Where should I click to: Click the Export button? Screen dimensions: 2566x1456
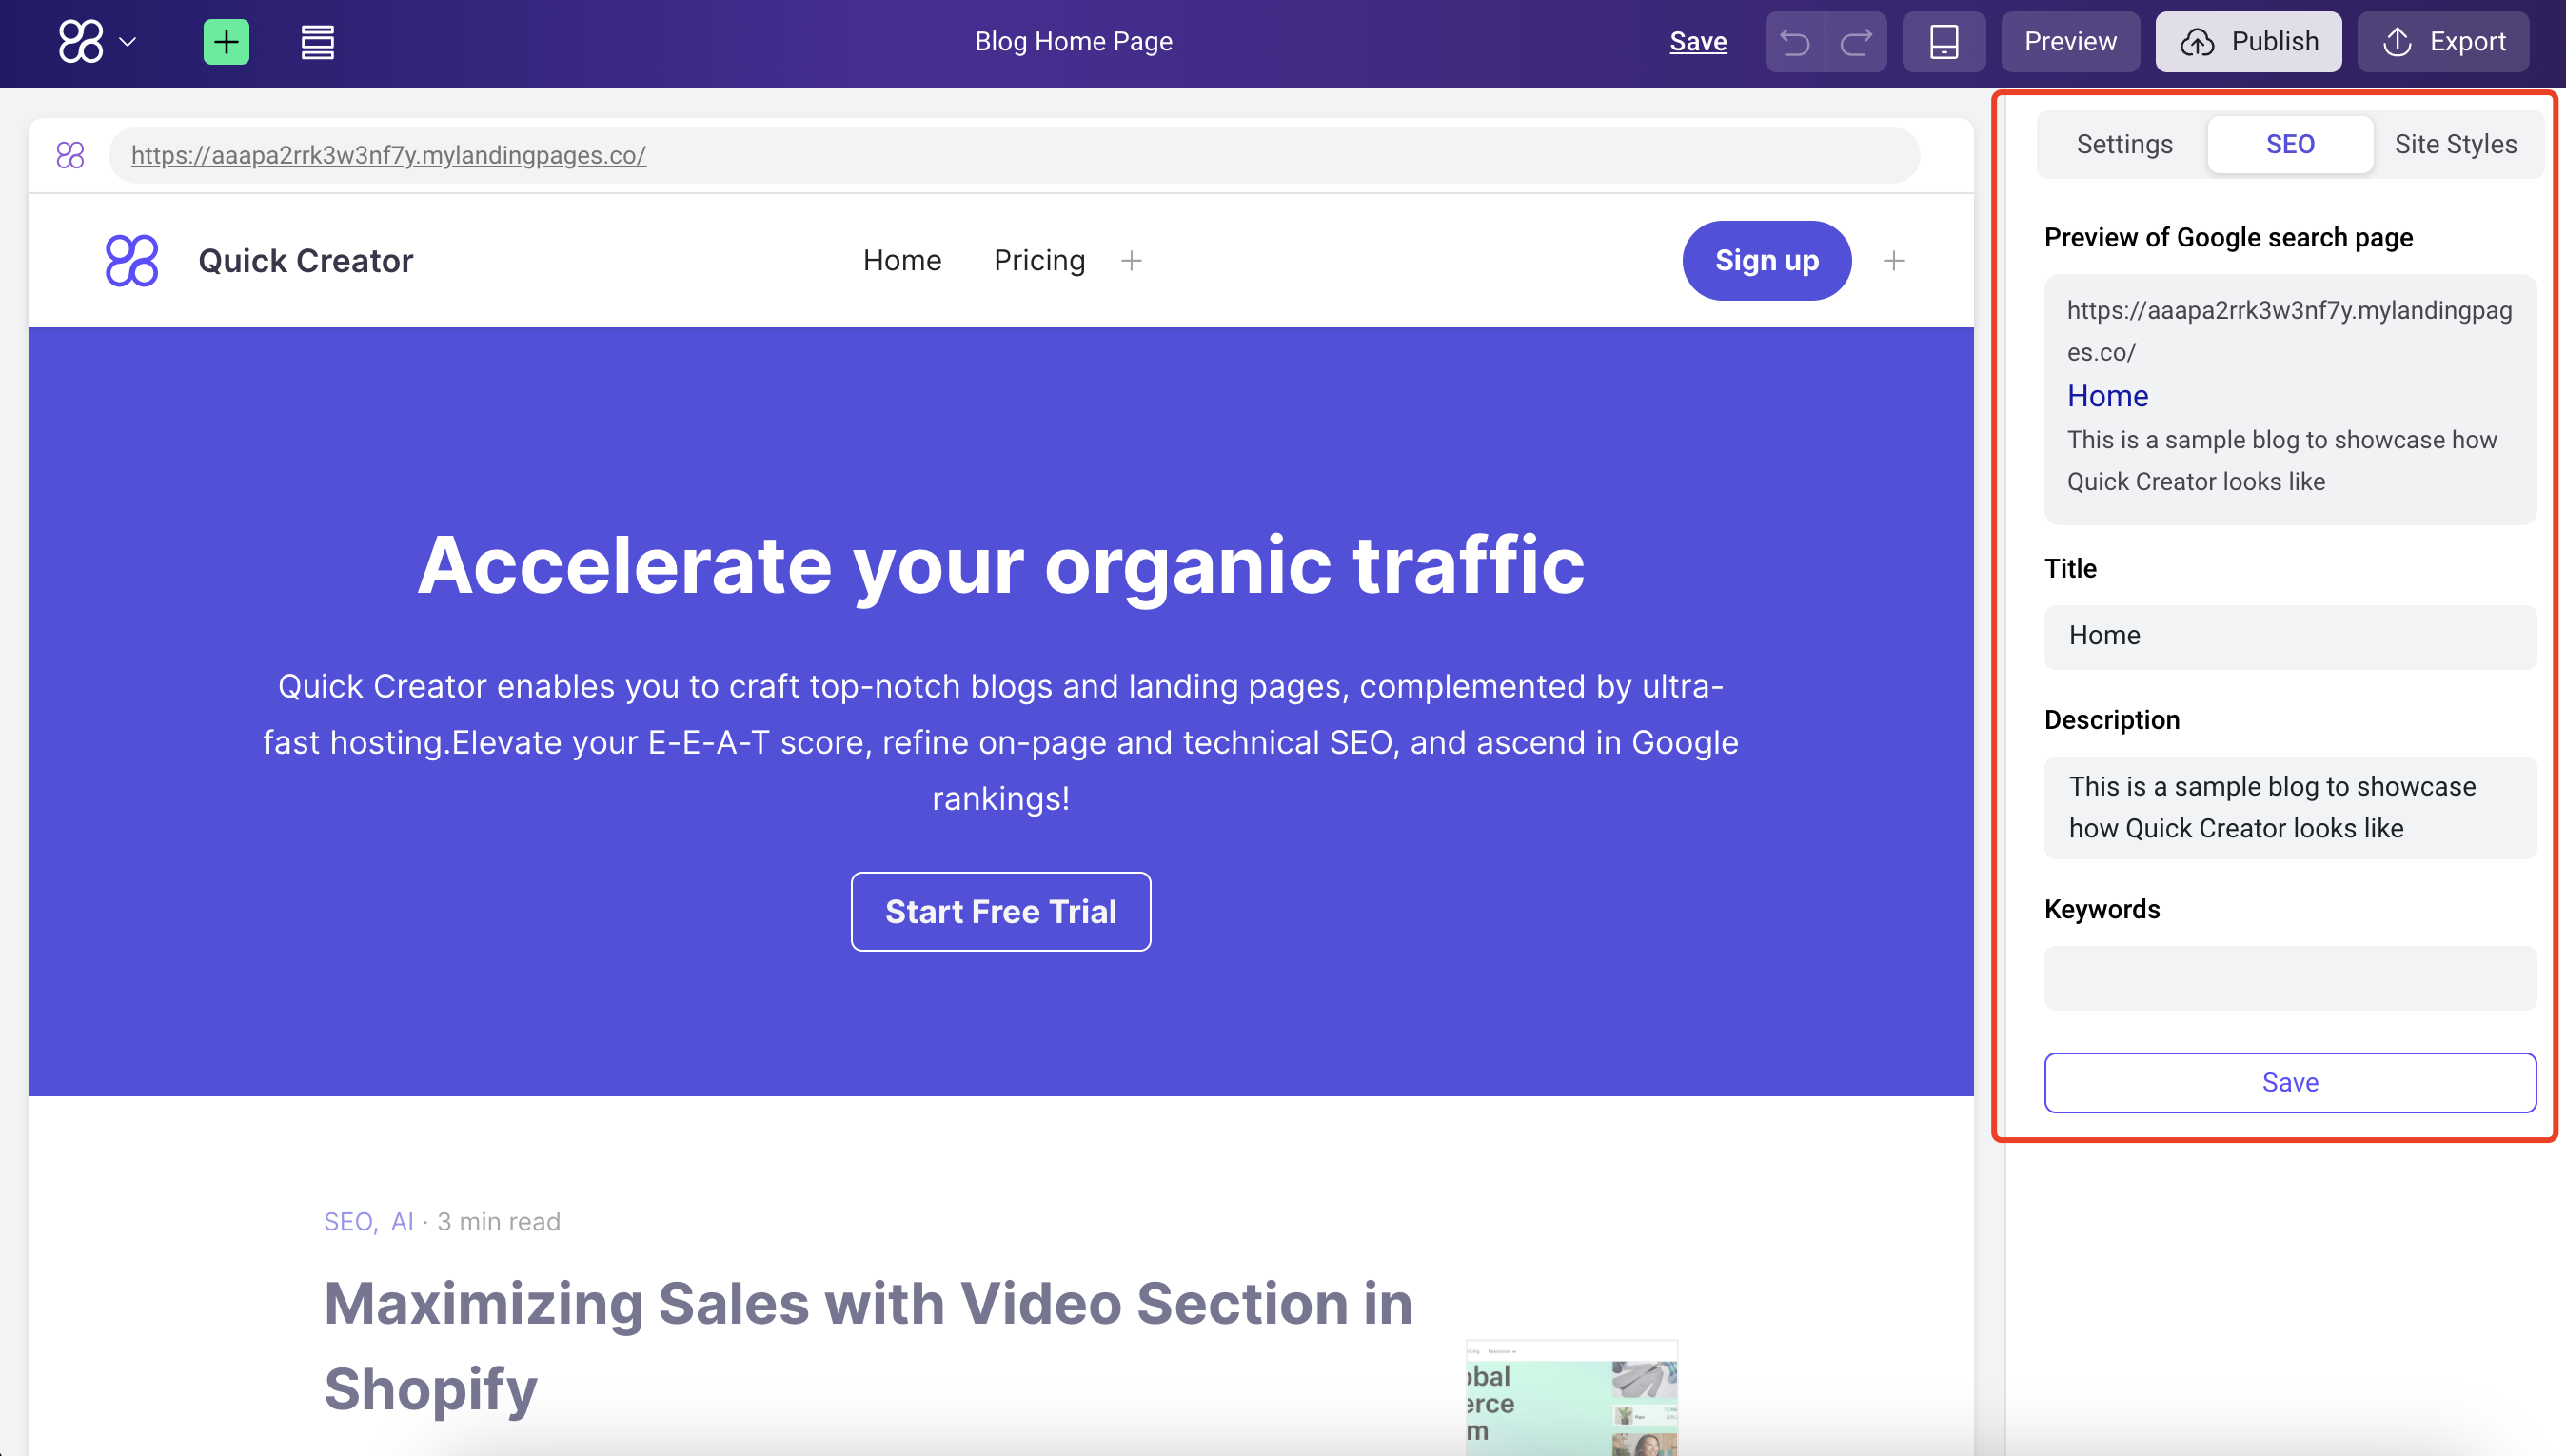(x=2443, y=42)
